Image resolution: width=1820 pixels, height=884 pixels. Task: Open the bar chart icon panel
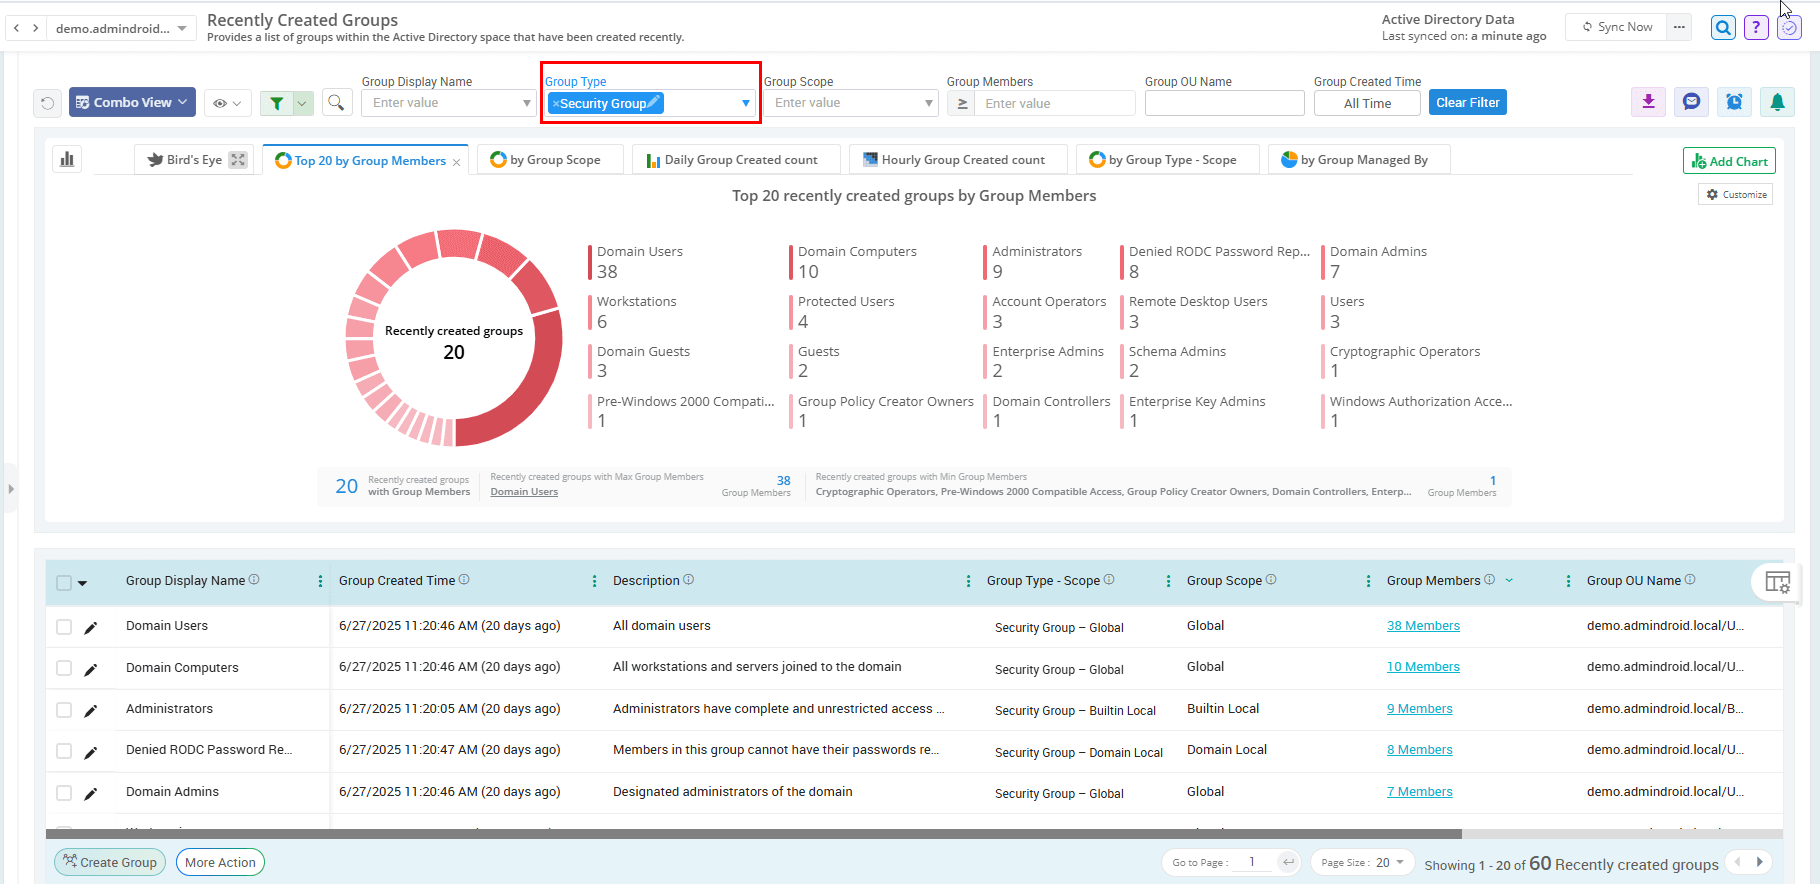click(68, 160)
